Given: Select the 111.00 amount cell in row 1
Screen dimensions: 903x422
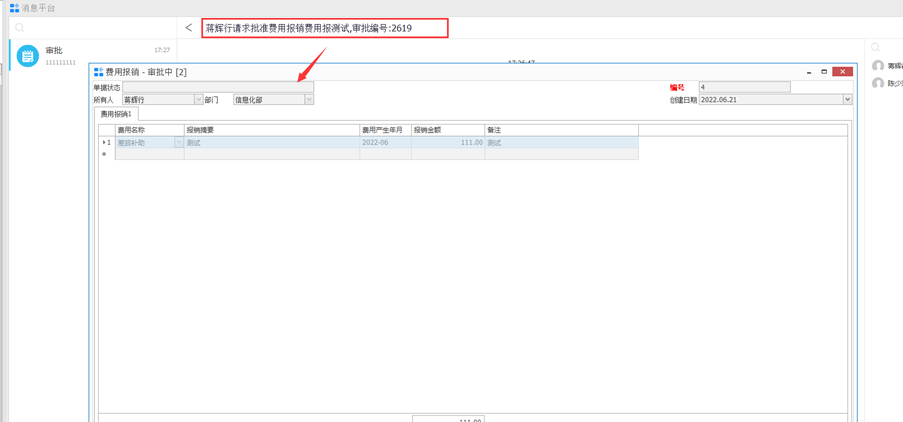Looking at the screenshot, I should point(447,143).
